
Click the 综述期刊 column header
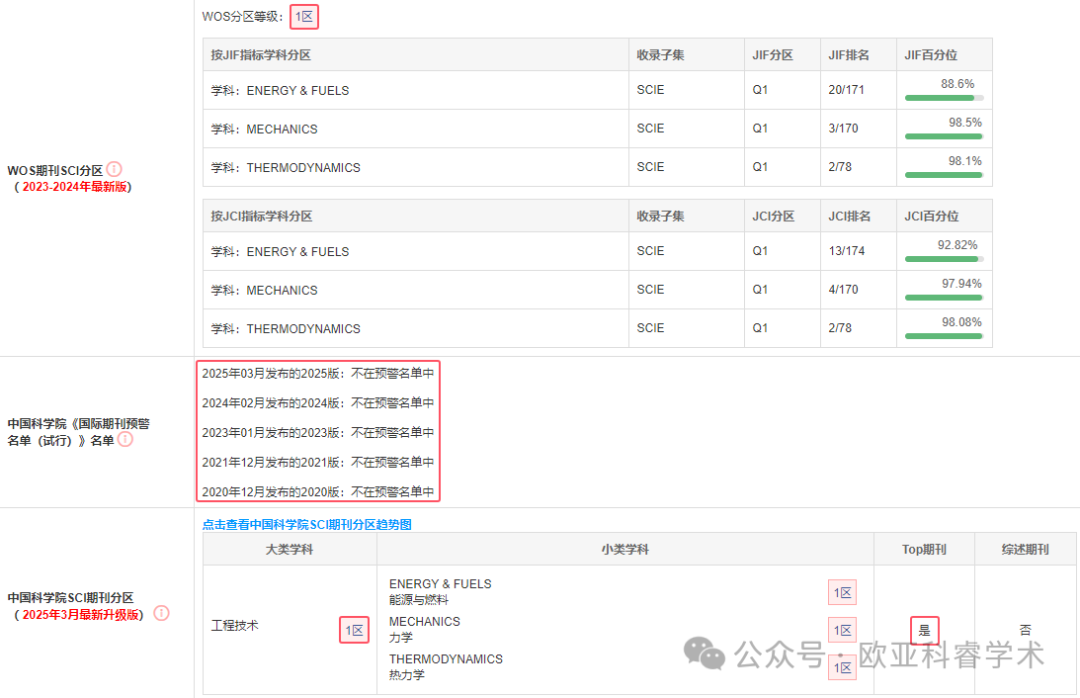point(1025,549)
